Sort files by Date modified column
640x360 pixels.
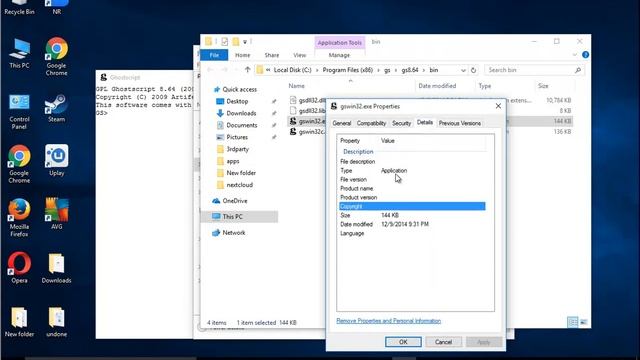tap(437, 86)
